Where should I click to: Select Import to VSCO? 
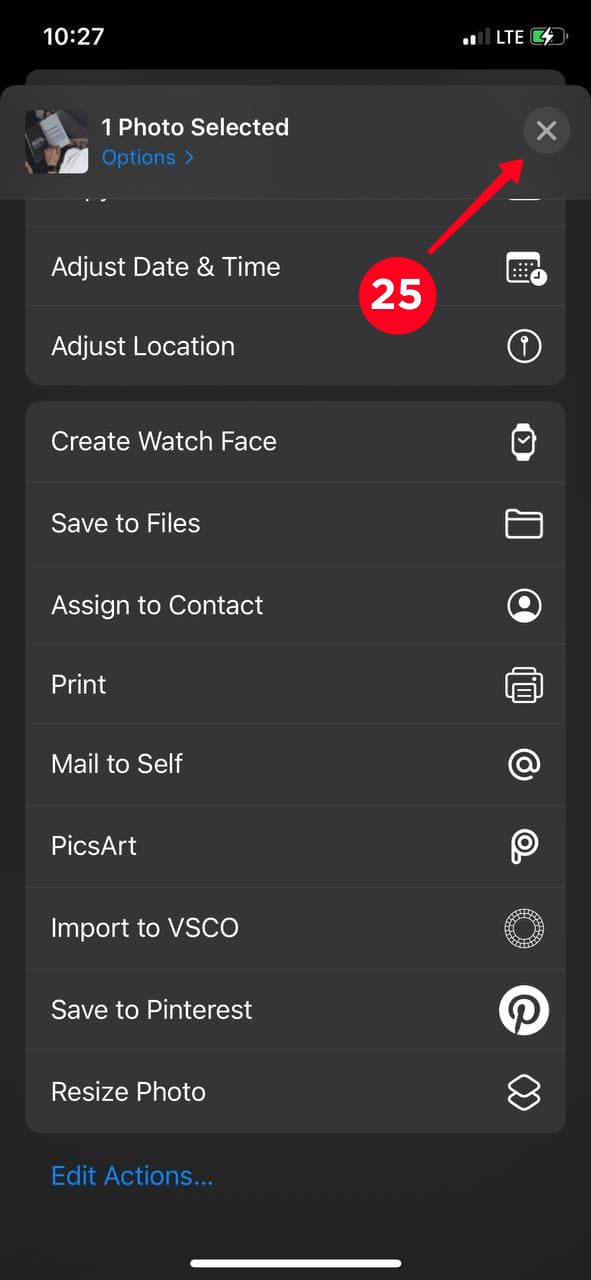295,928
